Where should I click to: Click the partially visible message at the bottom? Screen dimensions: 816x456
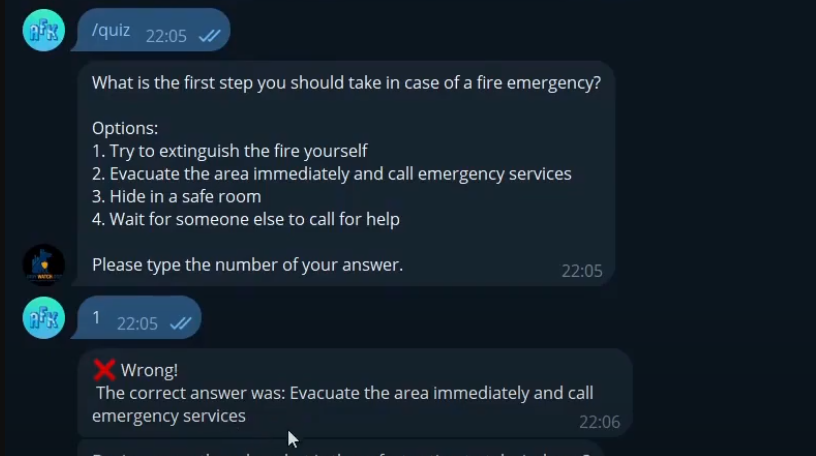(340, 450)
